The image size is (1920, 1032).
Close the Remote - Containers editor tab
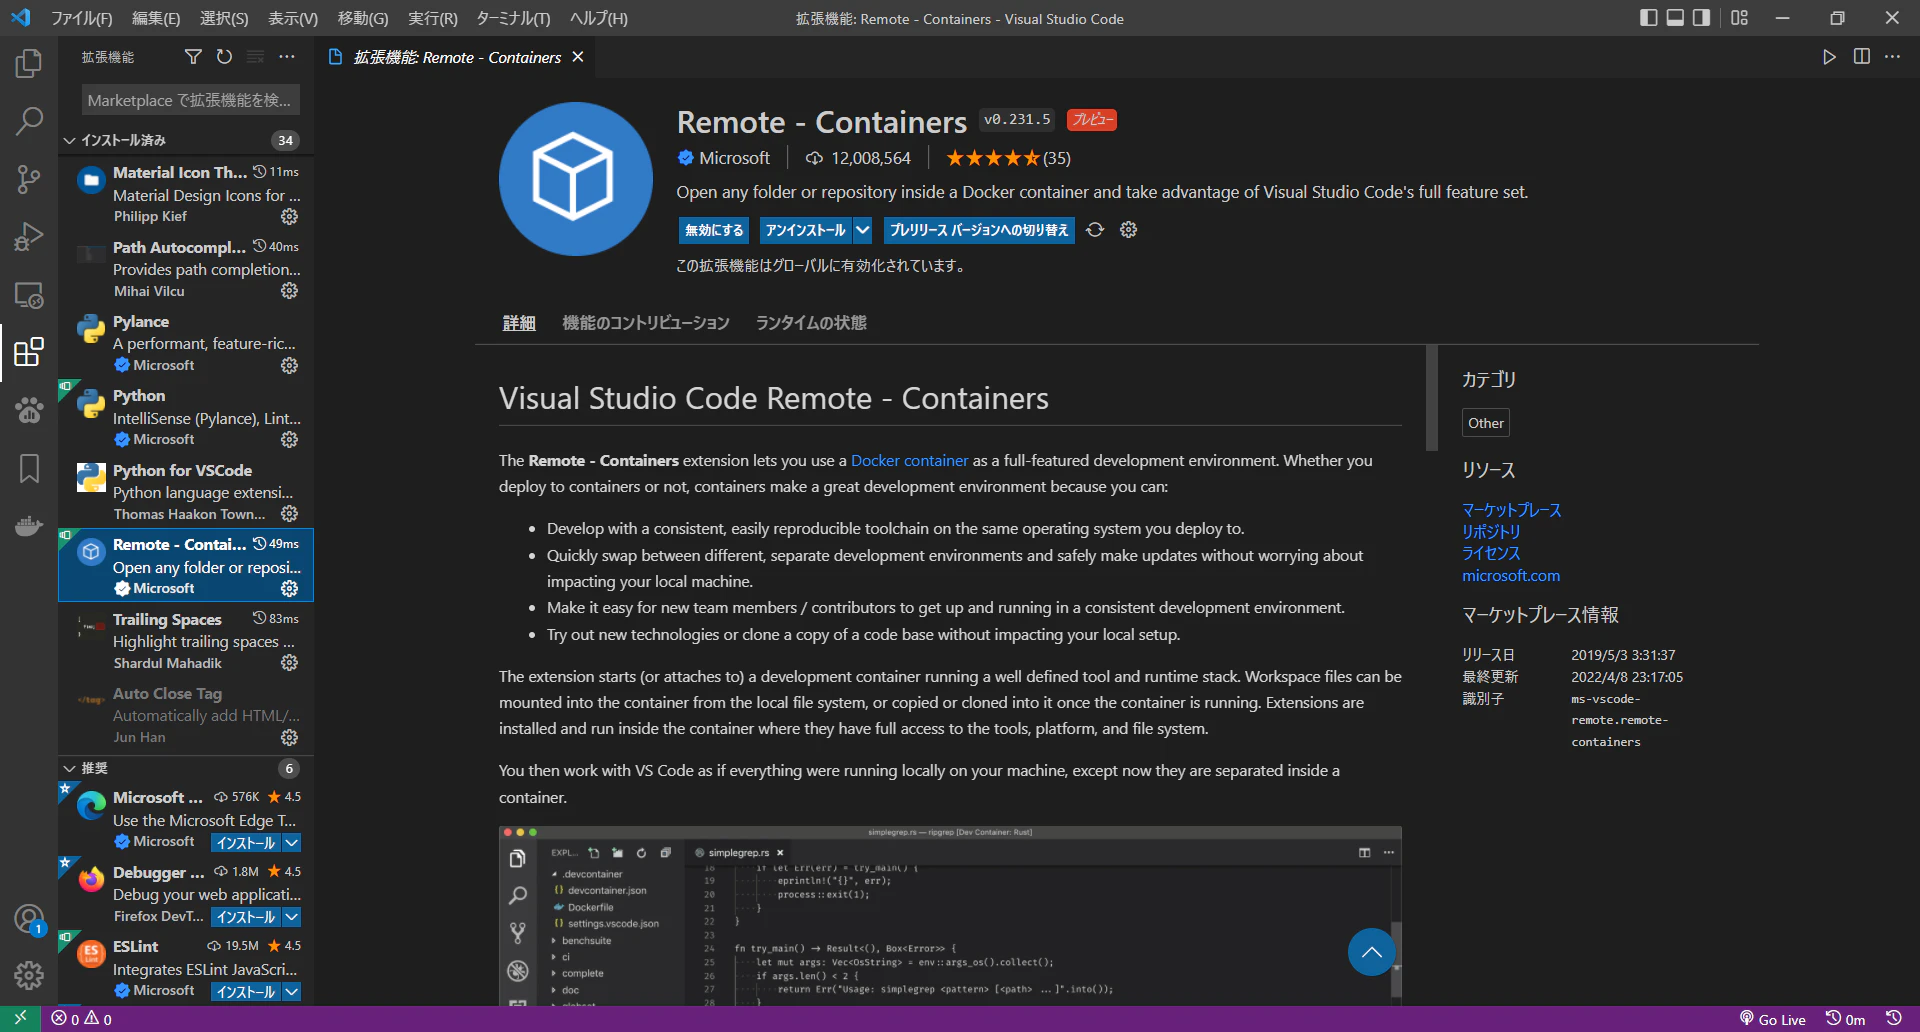[x=578, y=57]
